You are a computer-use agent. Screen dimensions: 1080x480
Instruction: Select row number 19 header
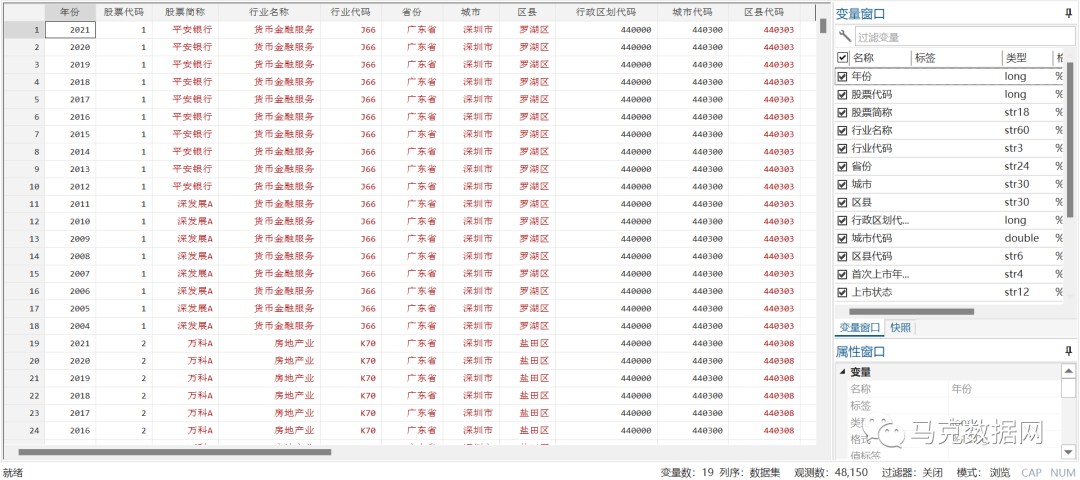pos(23,343)
